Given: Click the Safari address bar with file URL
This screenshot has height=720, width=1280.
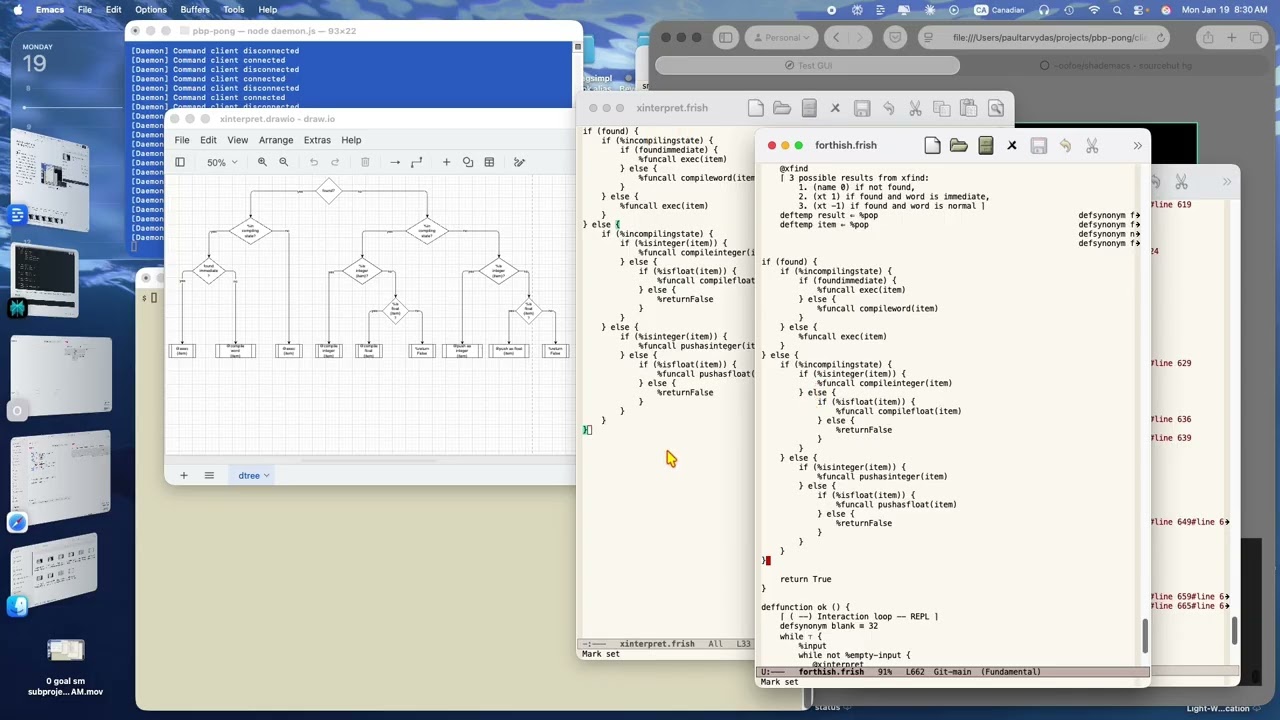Looking at the screenshot, I should tap(1046, 38).
